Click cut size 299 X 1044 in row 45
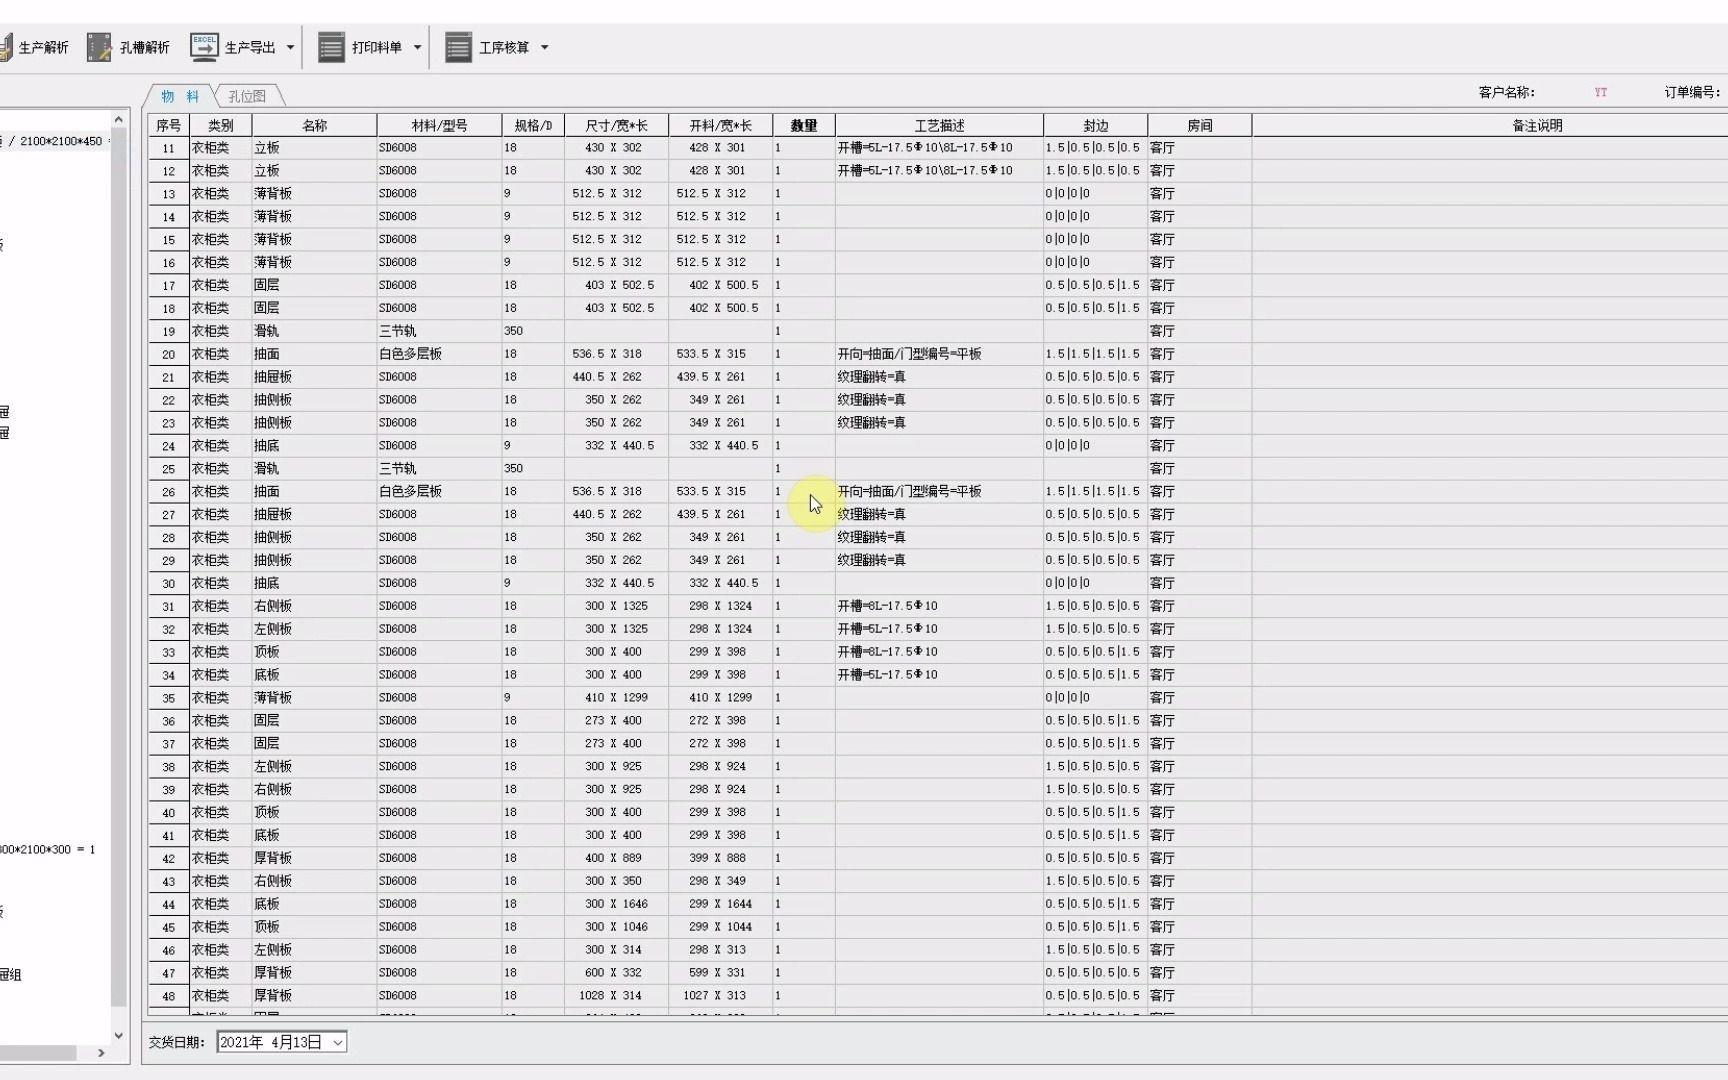 pos(720,927)
